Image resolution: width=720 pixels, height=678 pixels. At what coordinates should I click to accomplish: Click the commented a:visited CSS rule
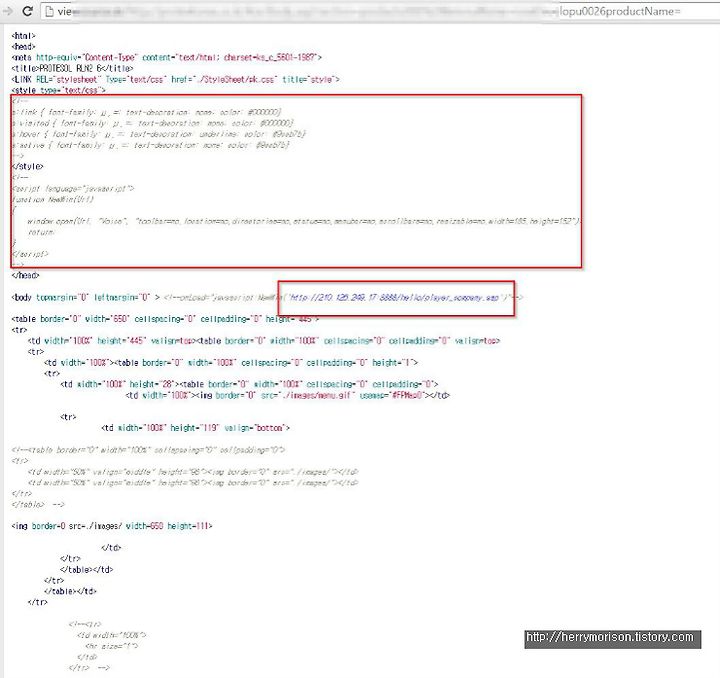coord(152,123)
